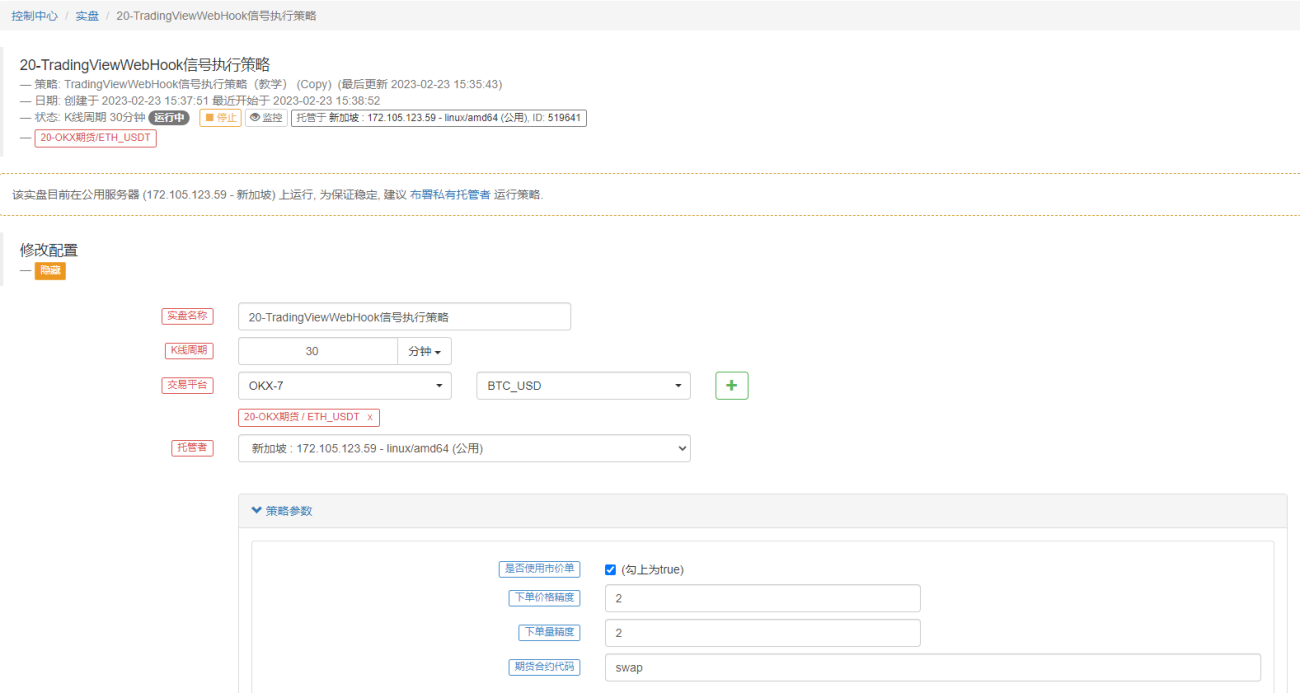Click the 托管者 label
This screenshot has width=1300, height=693.
click(x=192, y=448)
